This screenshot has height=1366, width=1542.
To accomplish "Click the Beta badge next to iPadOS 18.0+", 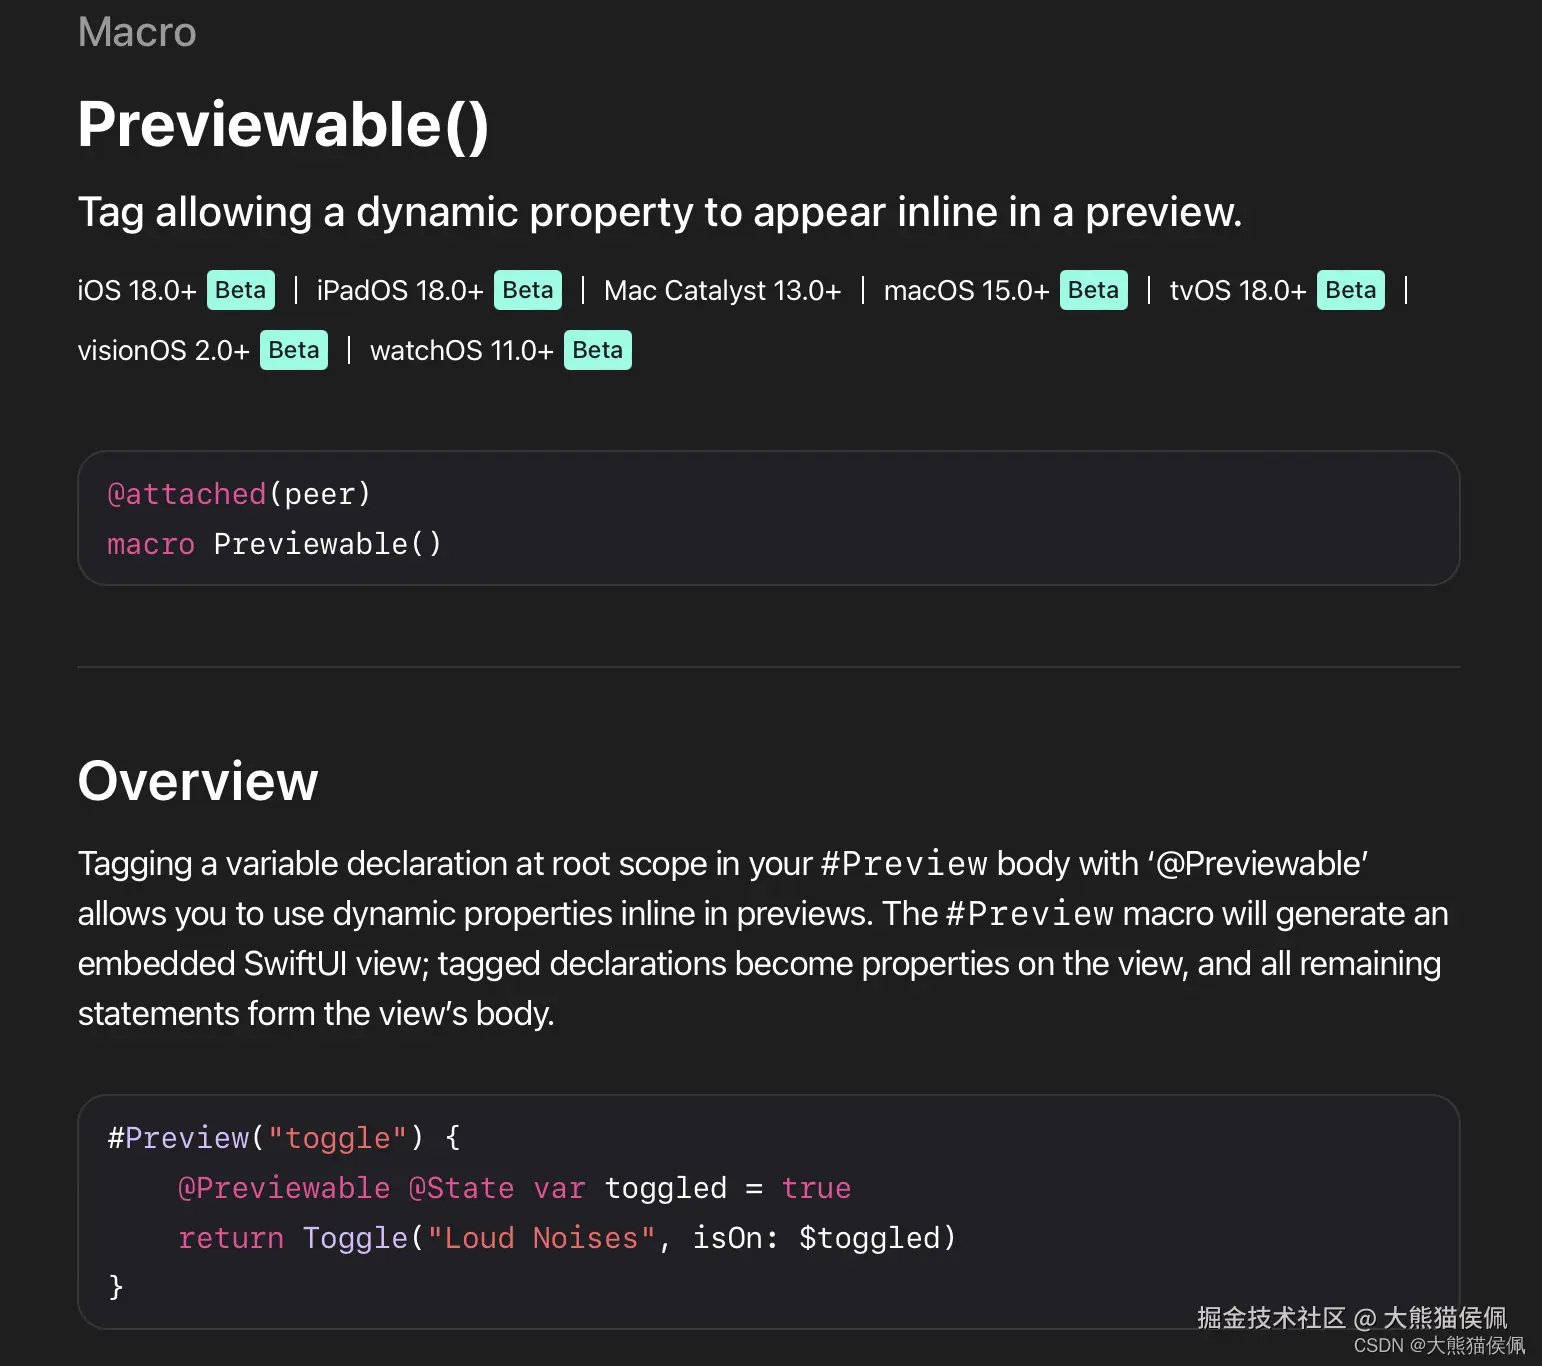I will (528, 290).
